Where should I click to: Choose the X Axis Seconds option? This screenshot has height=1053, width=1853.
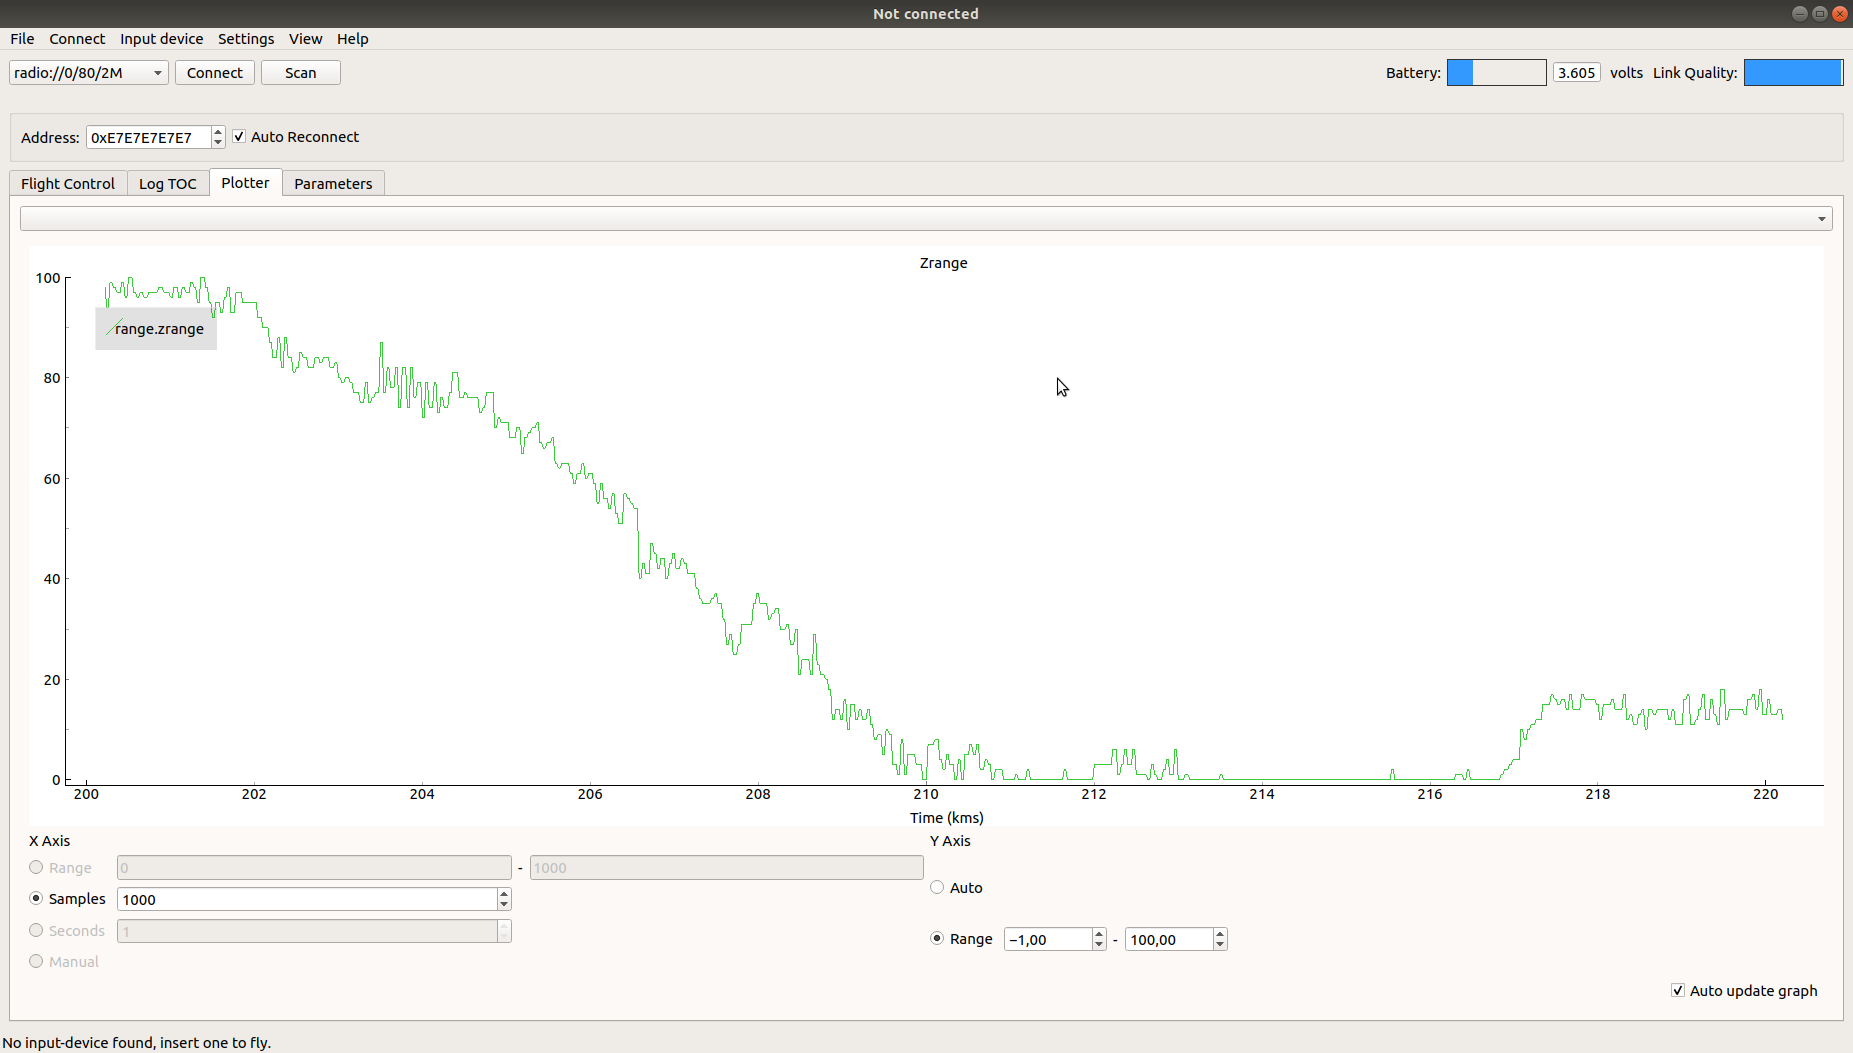tap(36, 930)
